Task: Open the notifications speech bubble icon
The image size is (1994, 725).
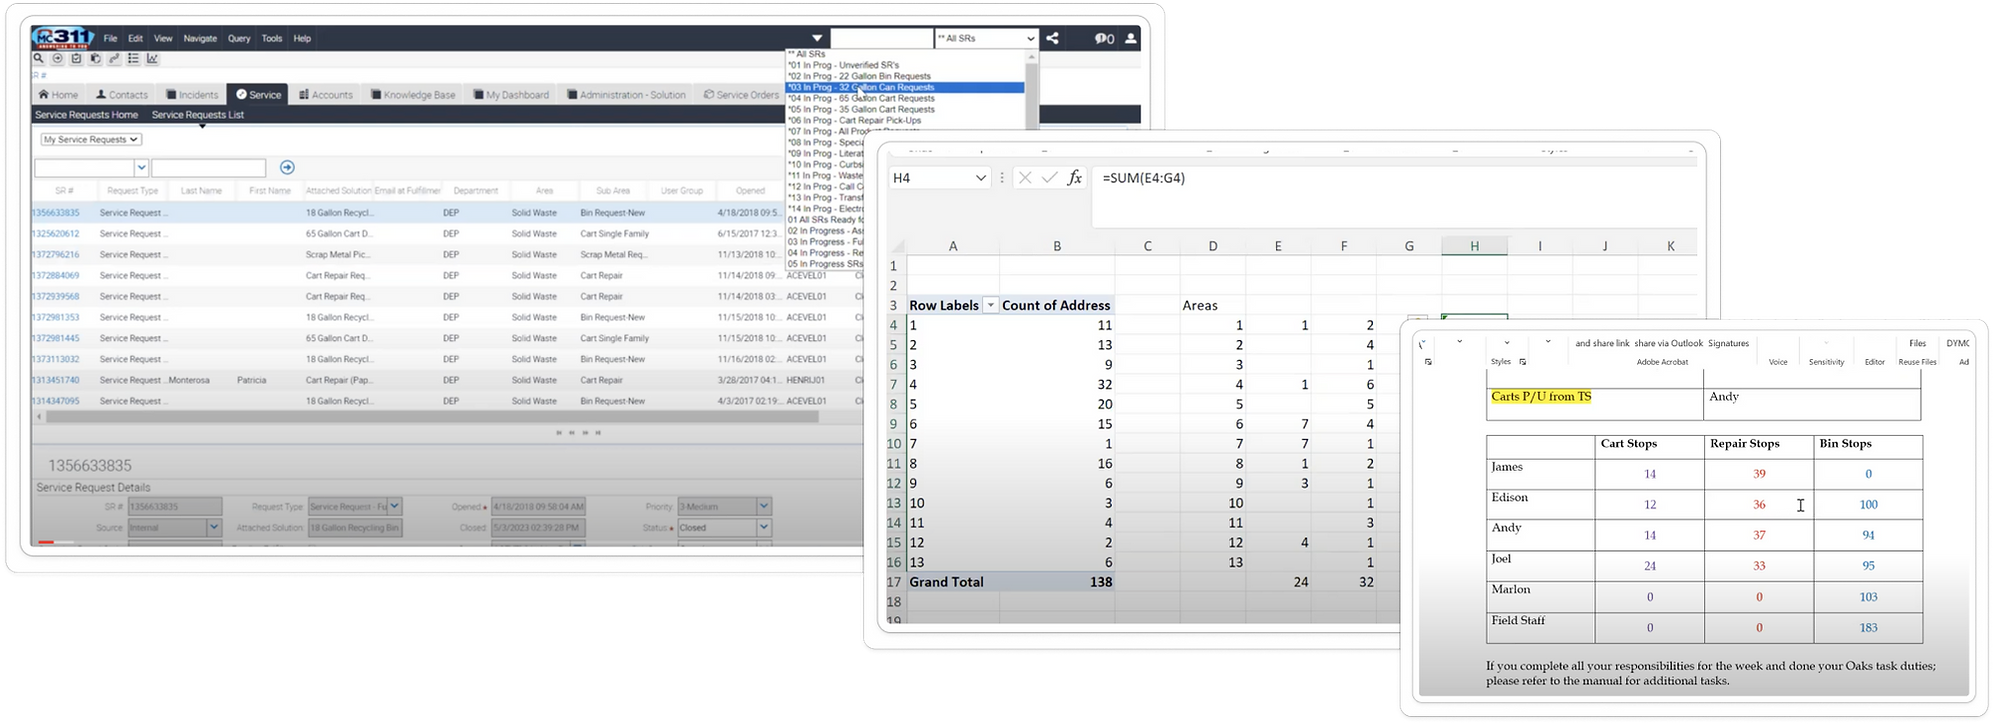Action: 1103,38
